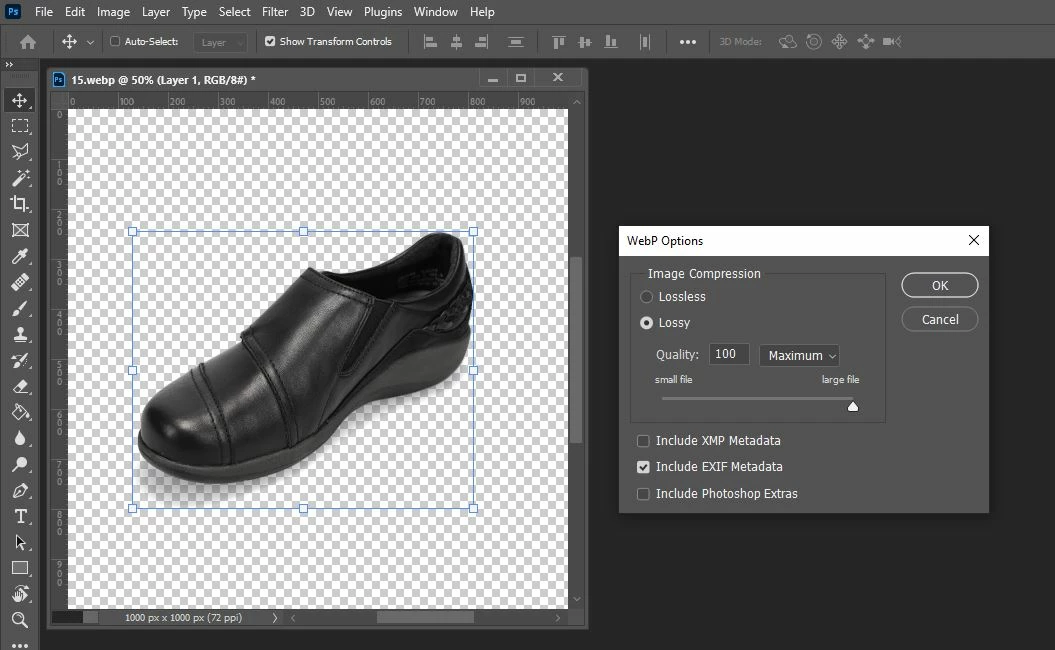Toggle Show Transform Controls checkbox

coord(270,42)
